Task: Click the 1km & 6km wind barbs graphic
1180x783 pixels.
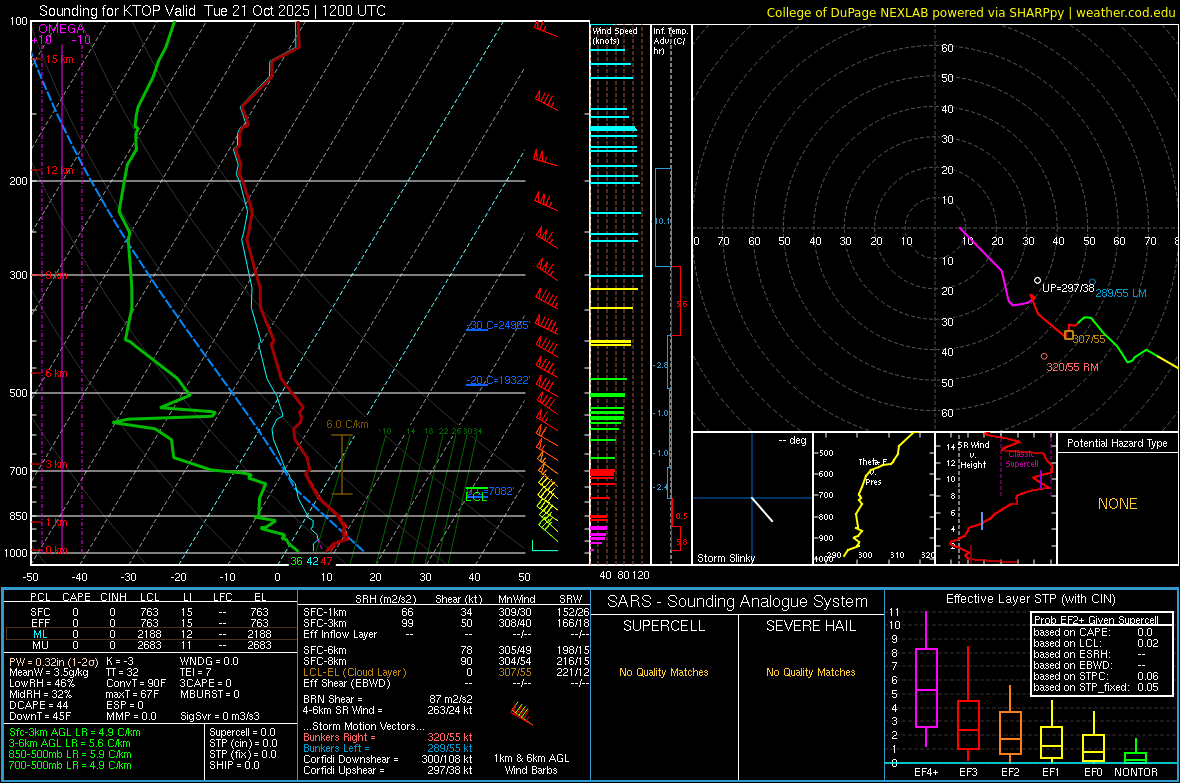Action: point(522,713)
